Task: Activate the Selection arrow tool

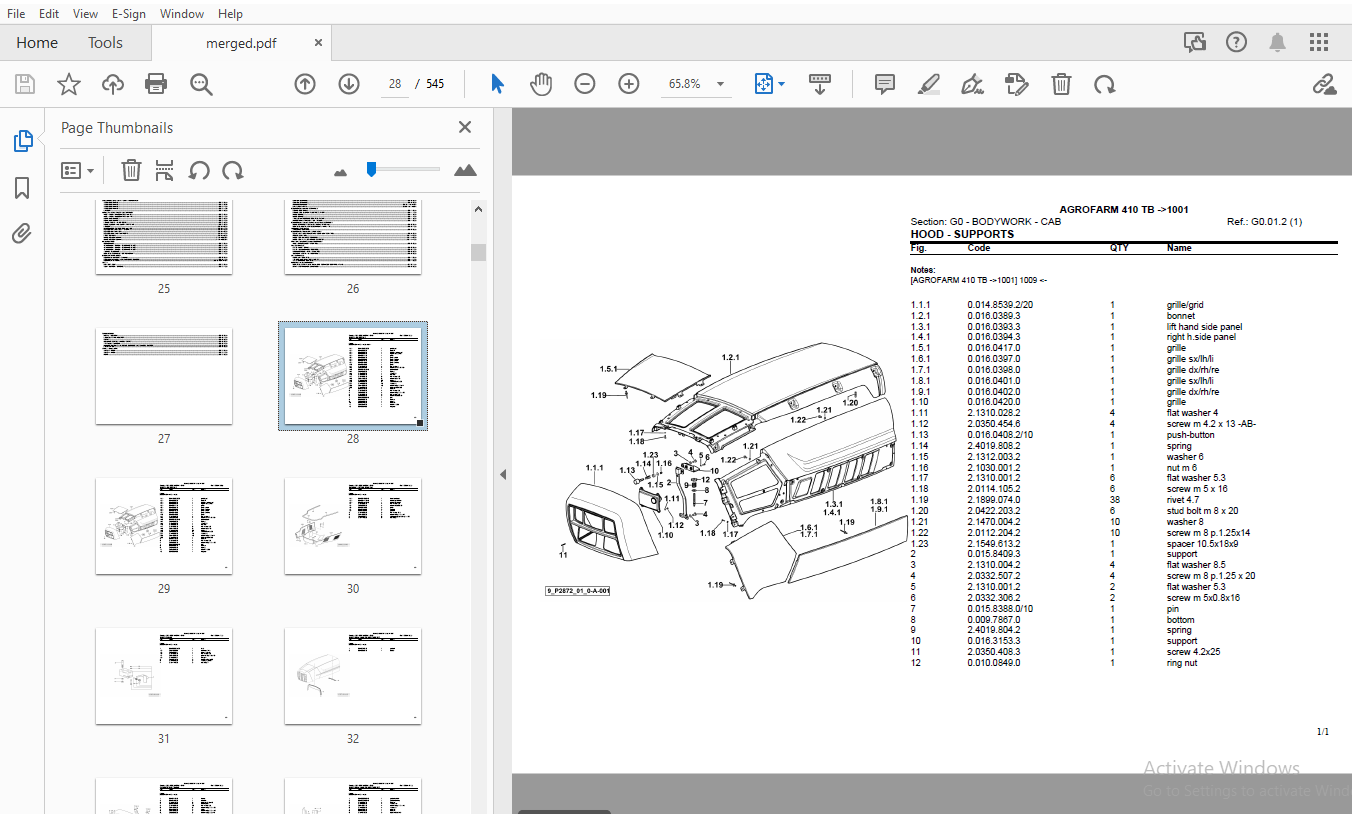Action: (497, 84)
